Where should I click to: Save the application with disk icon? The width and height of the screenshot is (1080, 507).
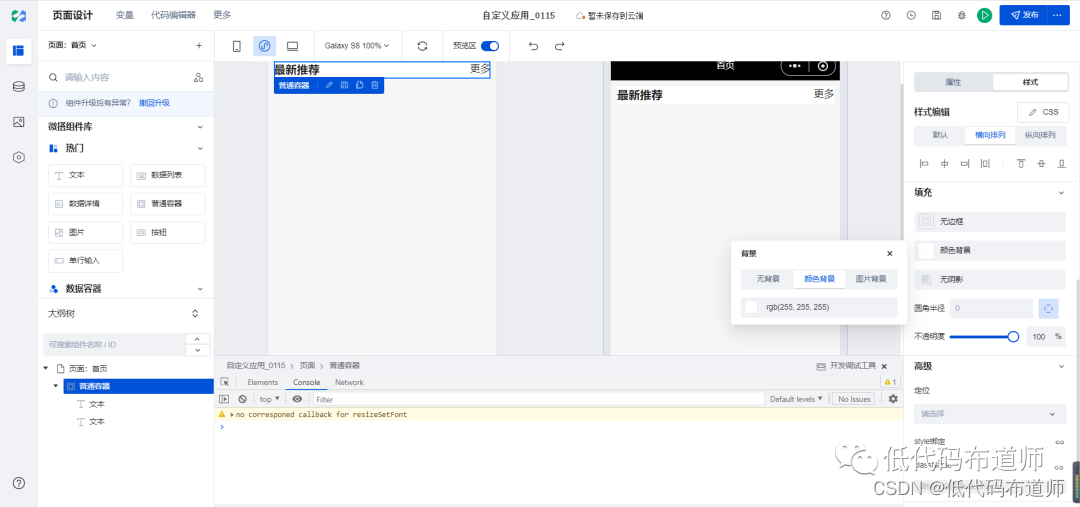[x=936, y=15]
